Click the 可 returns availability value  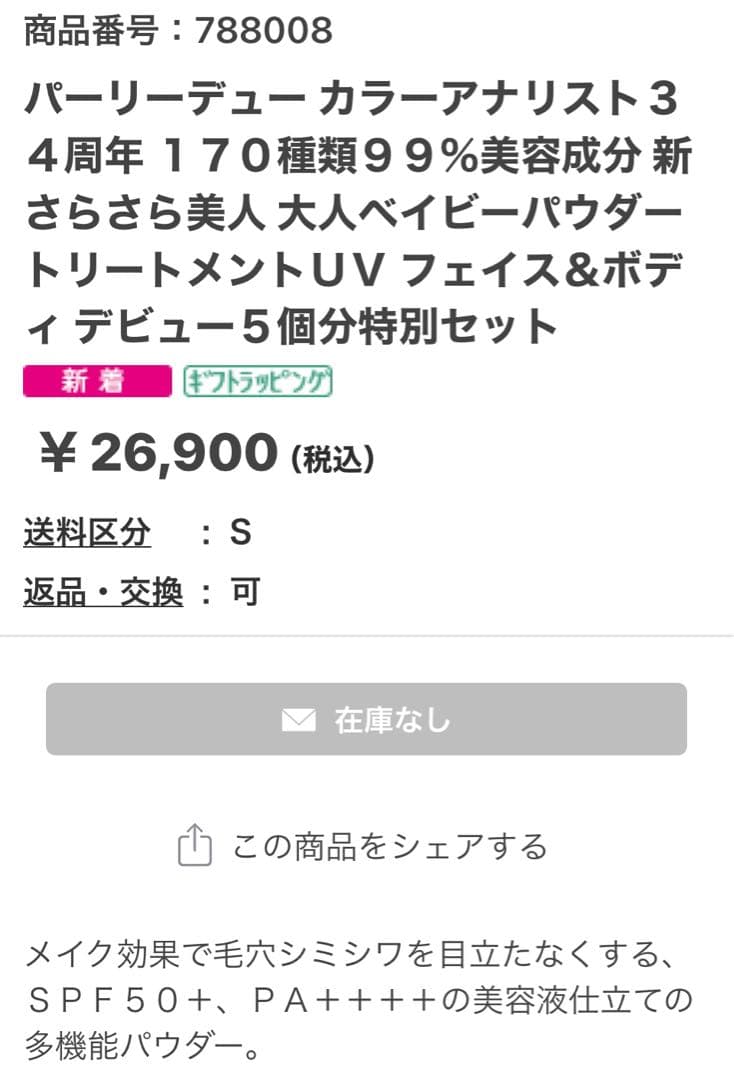coord(245,590)
